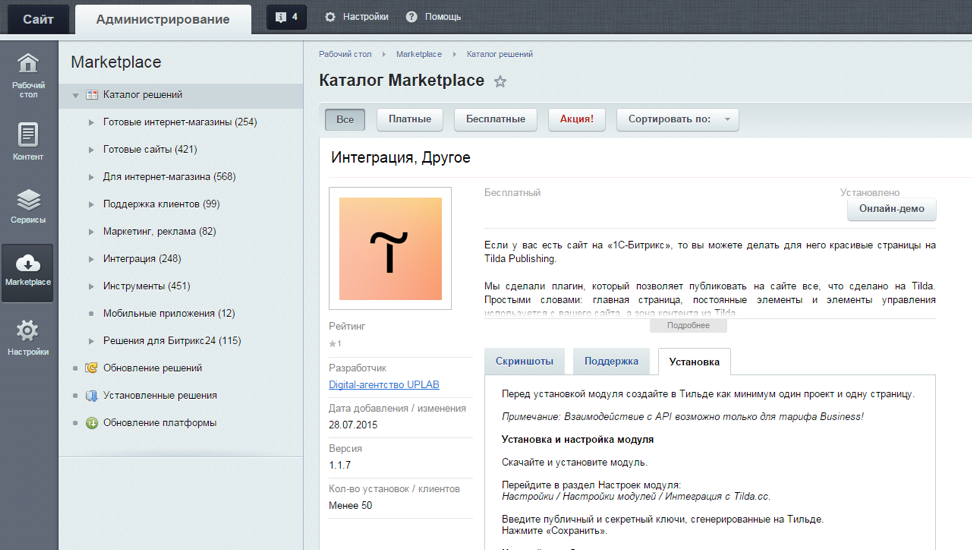The width and height of the screenshot is (972, 550).
Task: Click the Tilda module logo thumbnail
Action: coord(390,249)
